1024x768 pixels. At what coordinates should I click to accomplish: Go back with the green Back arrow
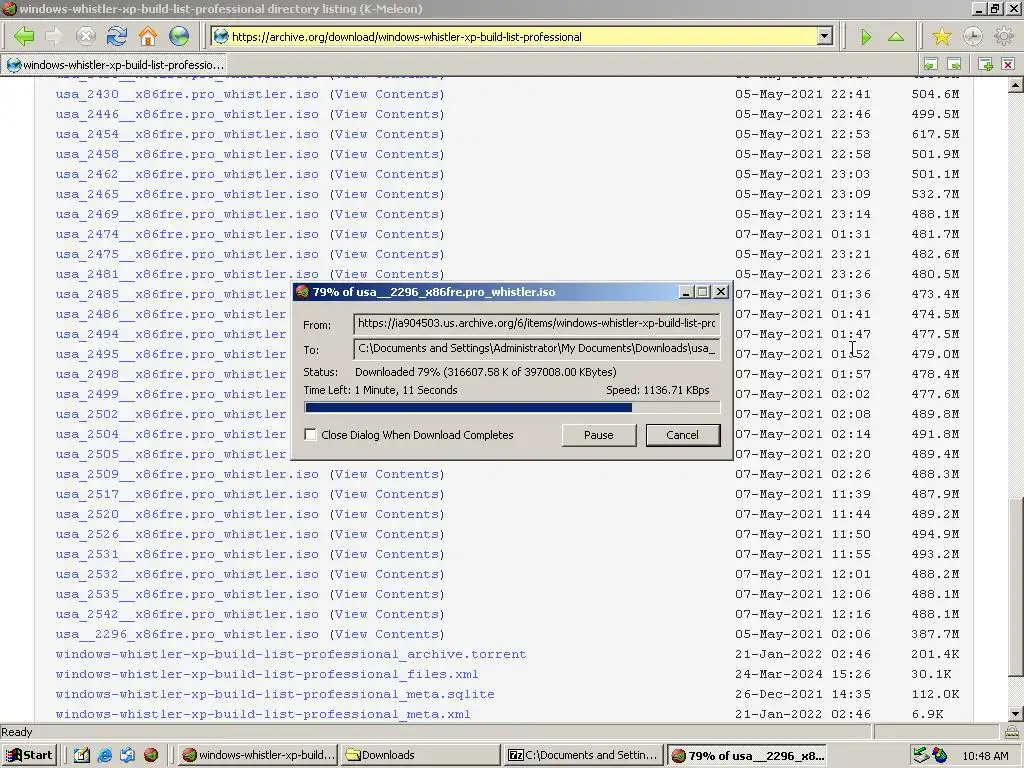click(24, 36)
